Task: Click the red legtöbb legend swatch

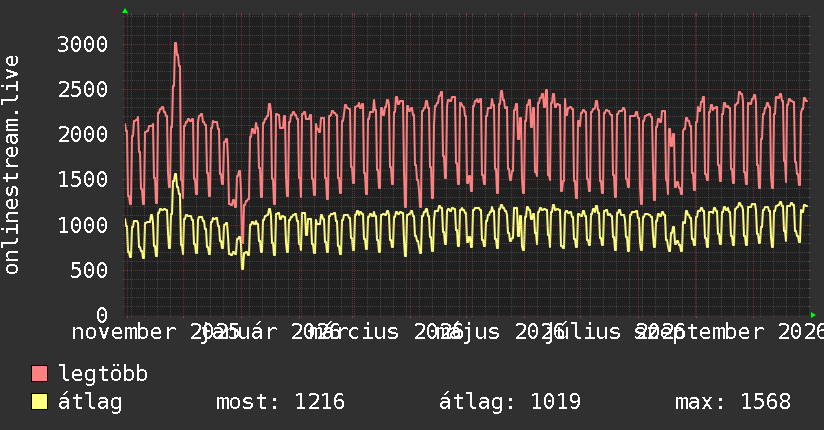Action: (x=39, y=373)
